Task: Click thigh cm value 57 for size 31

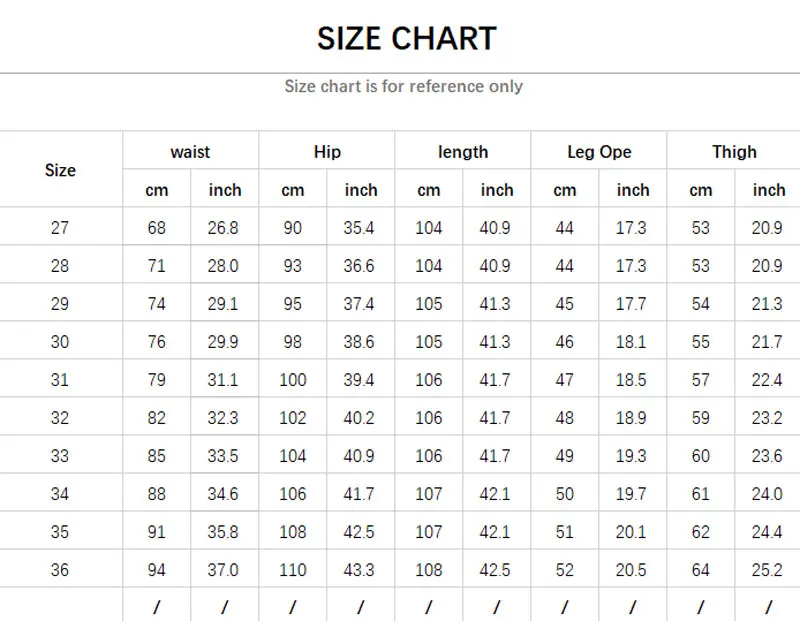Action: pos(701,380)
